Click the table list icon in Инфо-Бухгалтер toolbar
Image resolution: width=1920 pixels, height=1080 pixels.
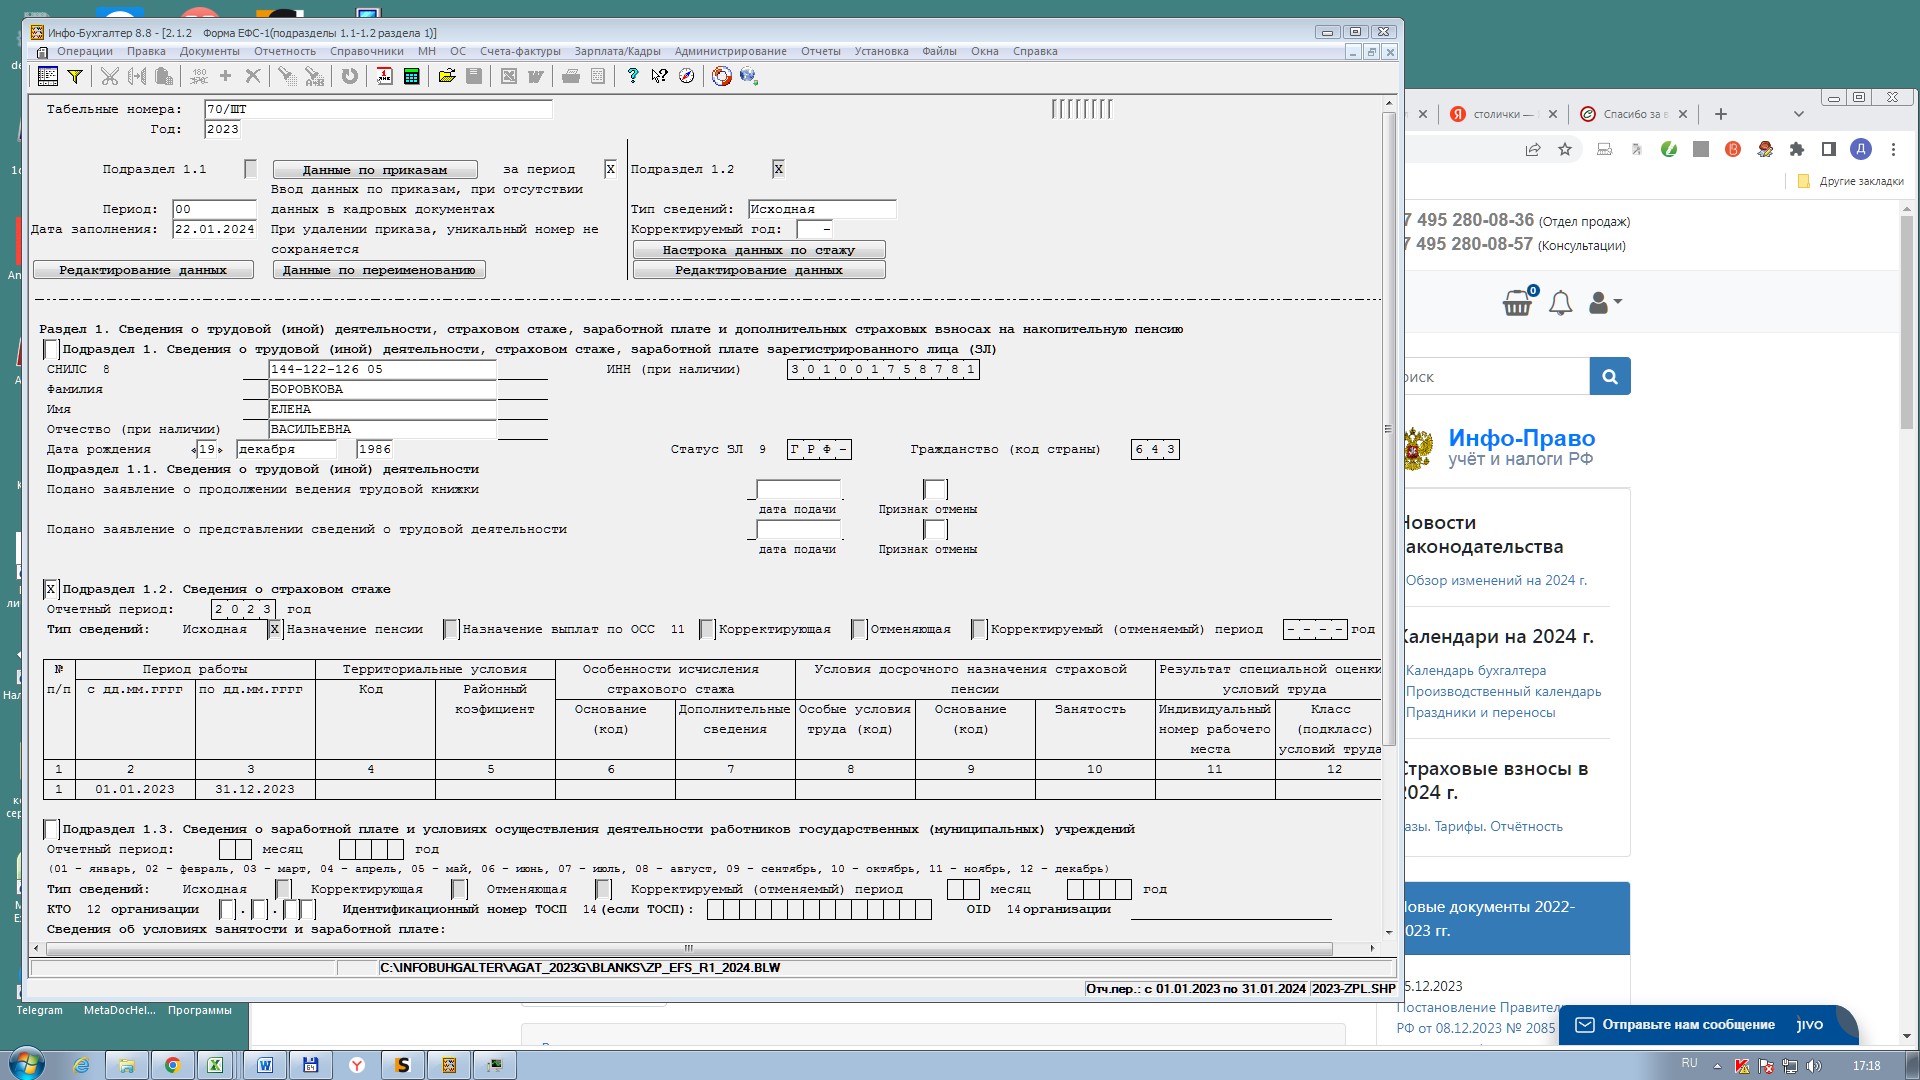pos(47,76)
